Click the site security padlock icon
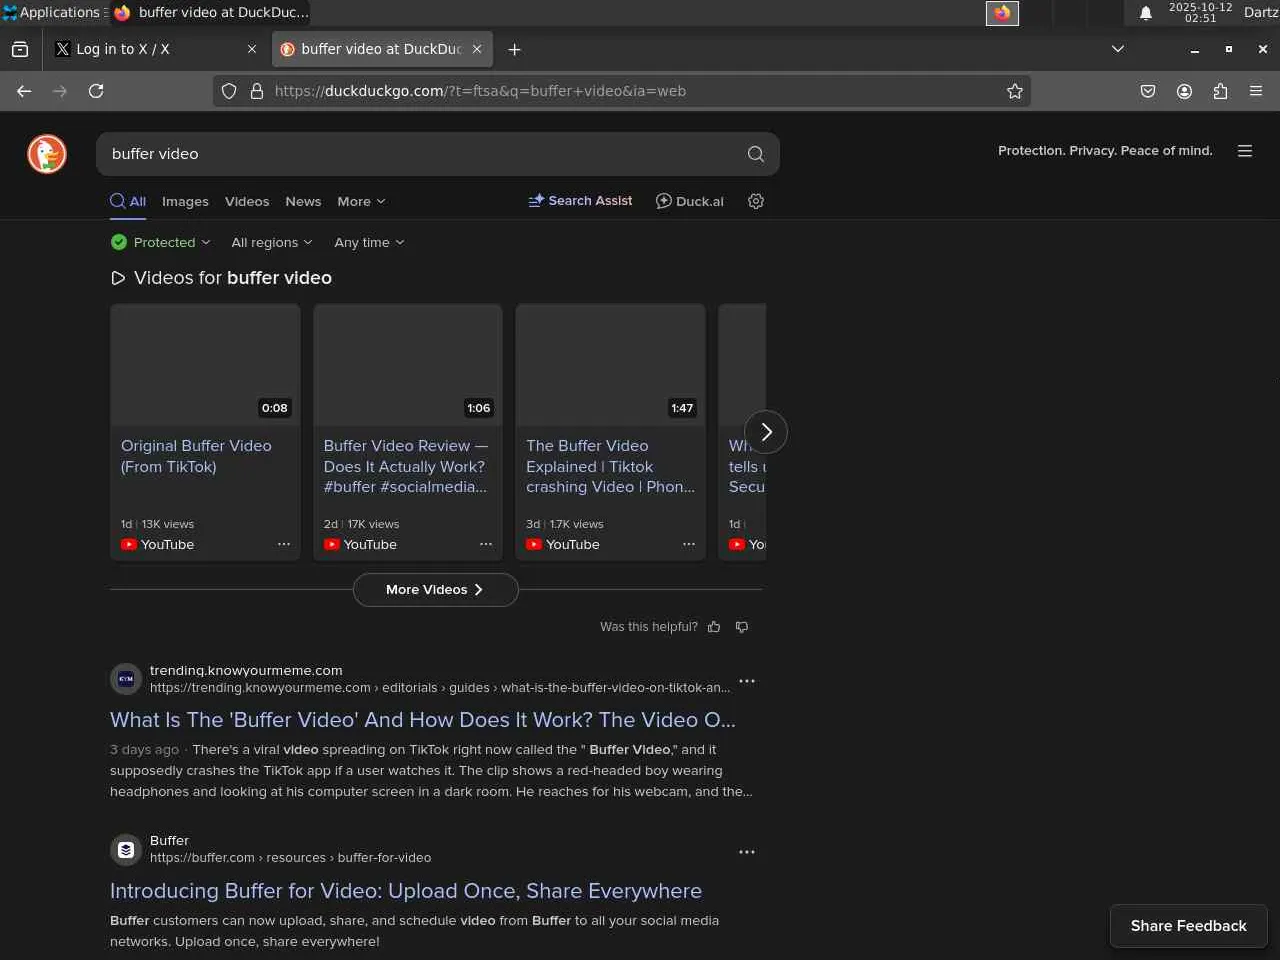Image resolution: width=1280 pixels, height=960 pixels. (x=257, y=91)
